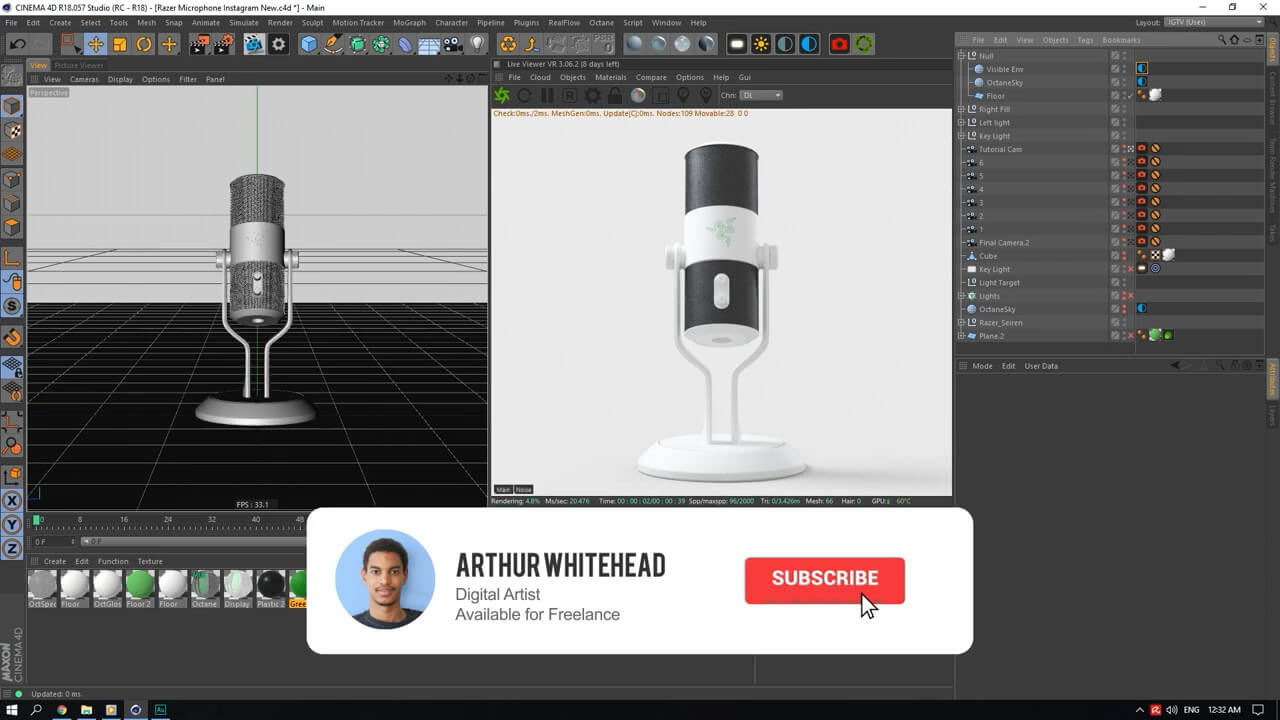The width and height of the screenshot is (1280, 720).
Task: Expand the Razer_Seiren object group
Action: pyautogui.click(x=961, y=323)
